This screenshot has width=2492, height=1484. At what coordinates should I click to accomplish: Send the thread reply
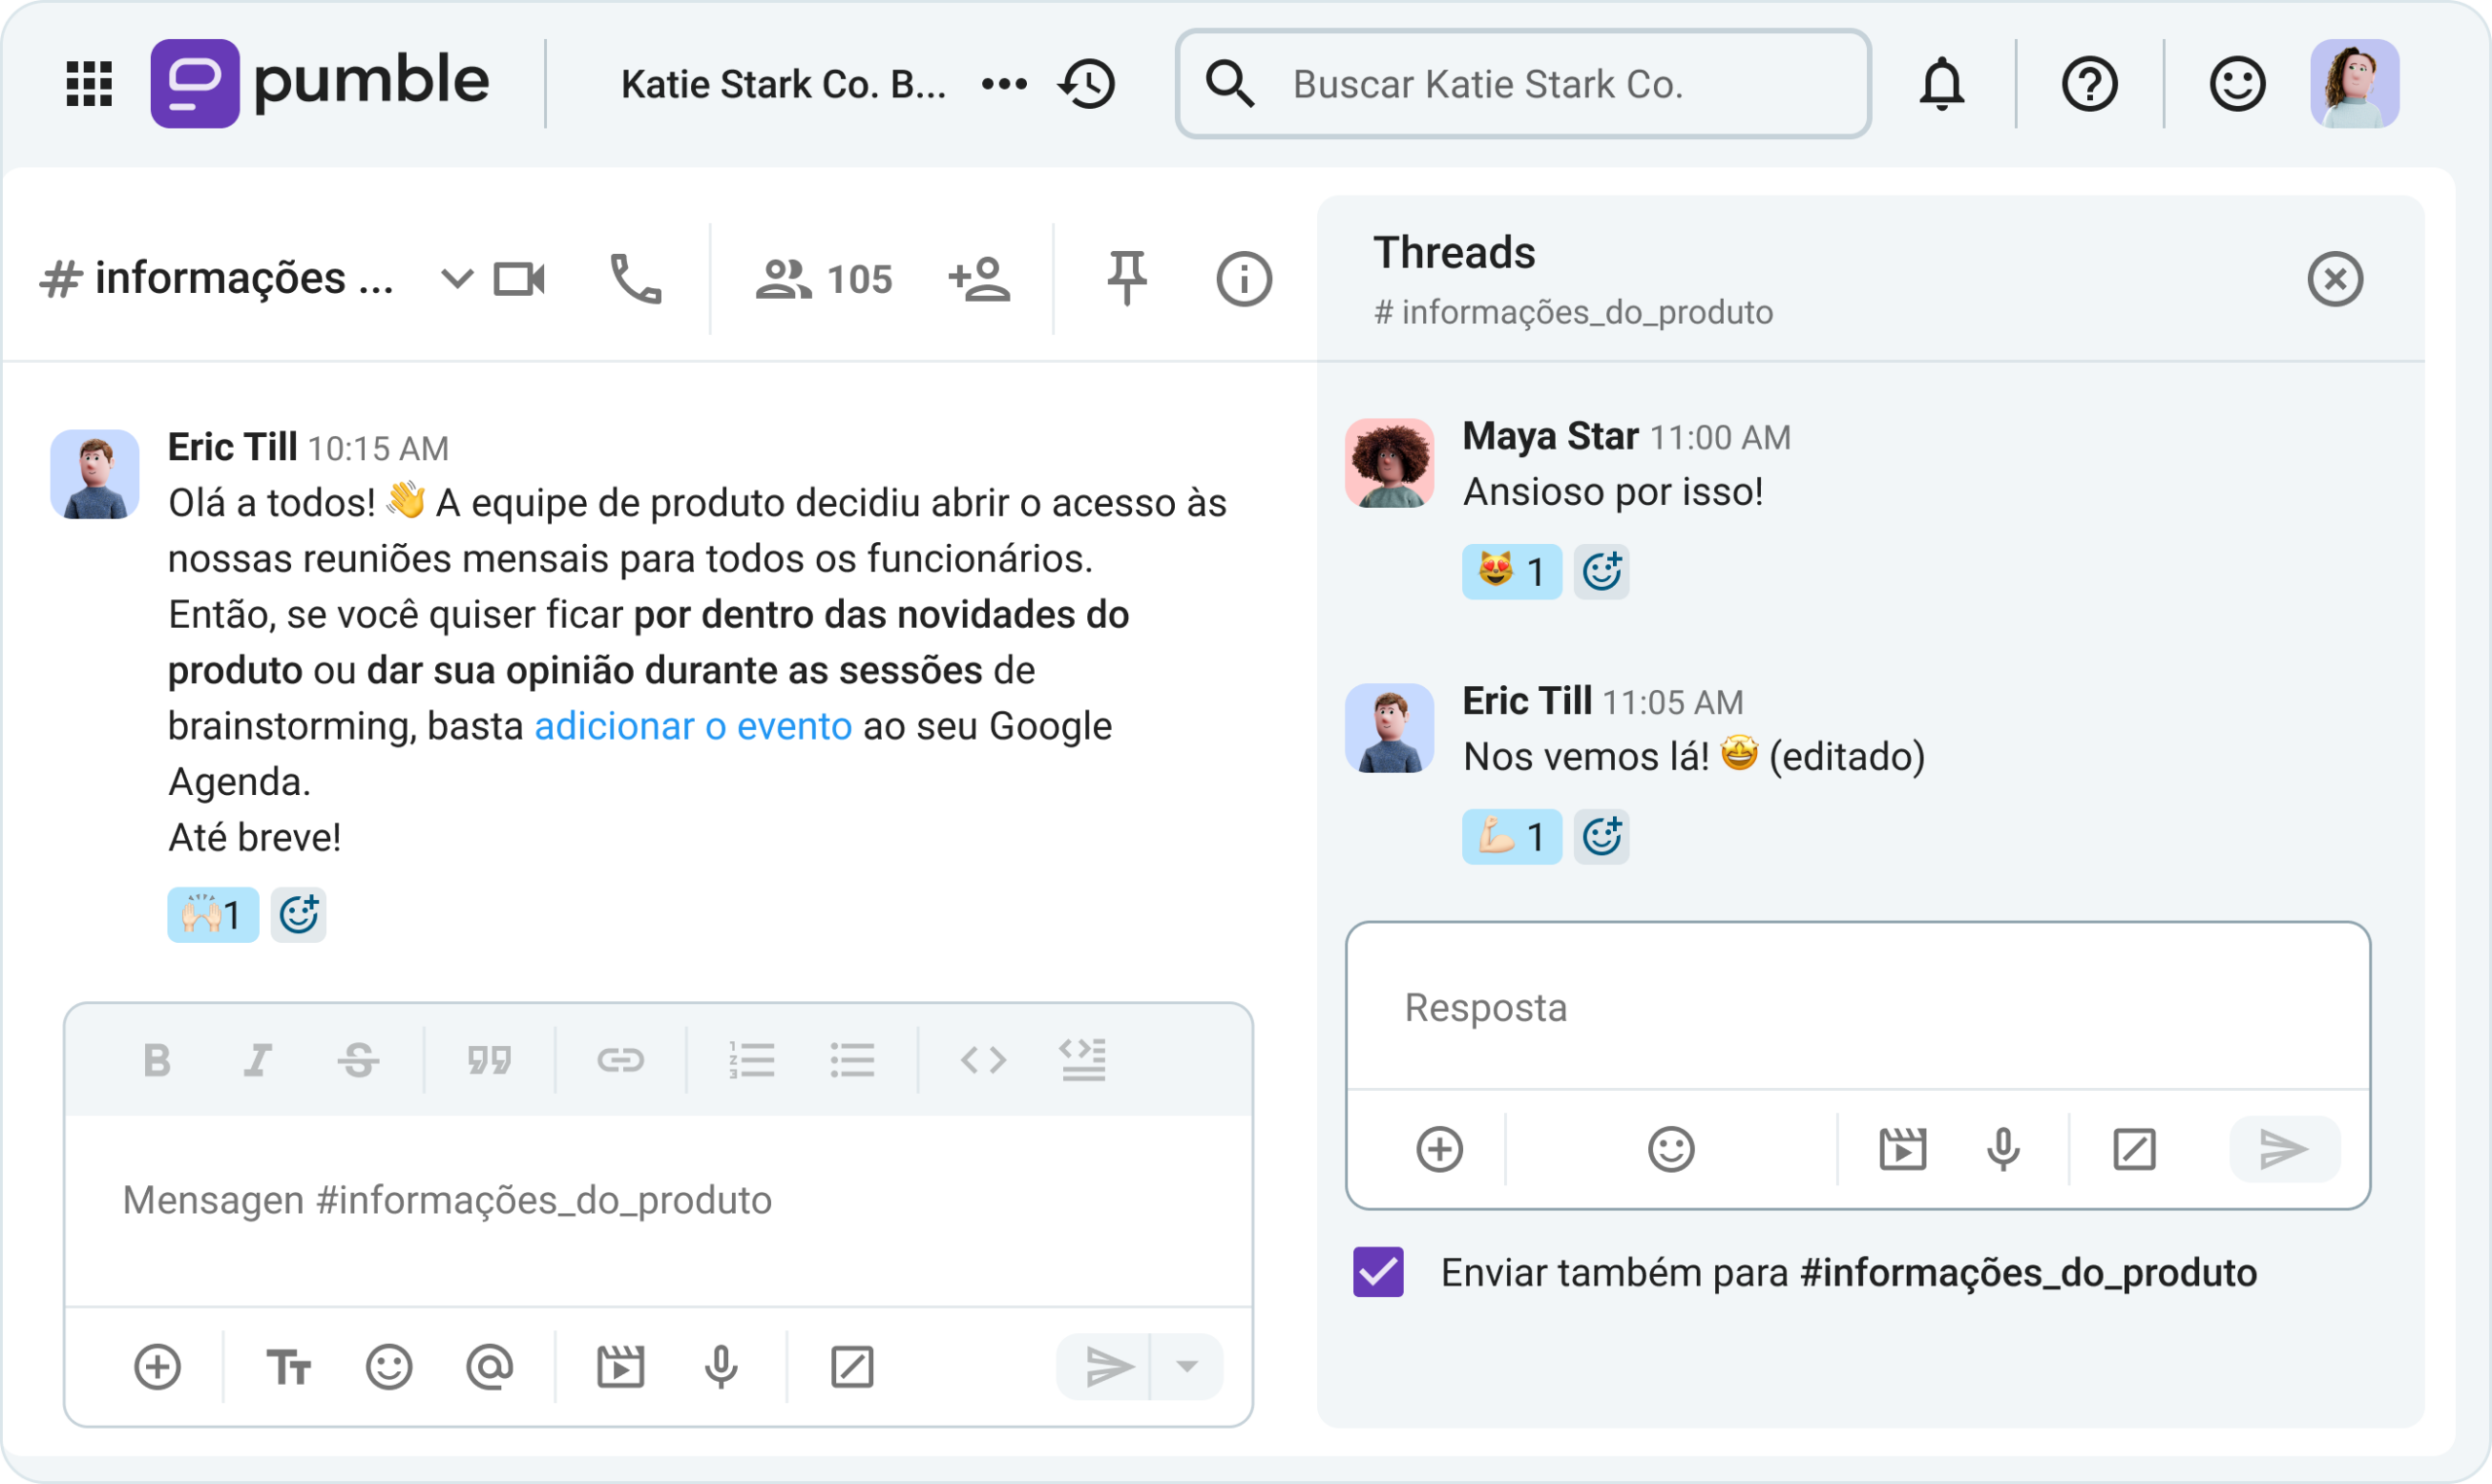[2285, 1150]
